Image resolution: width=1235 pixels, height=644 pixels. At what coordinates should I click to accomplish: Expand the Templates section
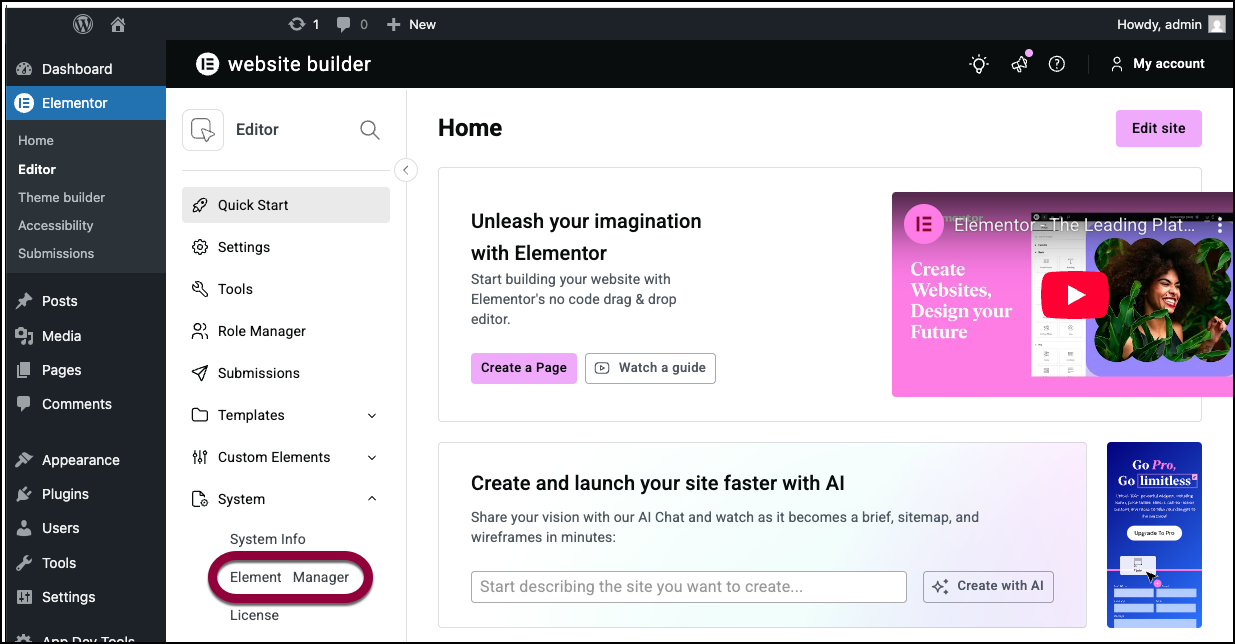coord(372,415)
